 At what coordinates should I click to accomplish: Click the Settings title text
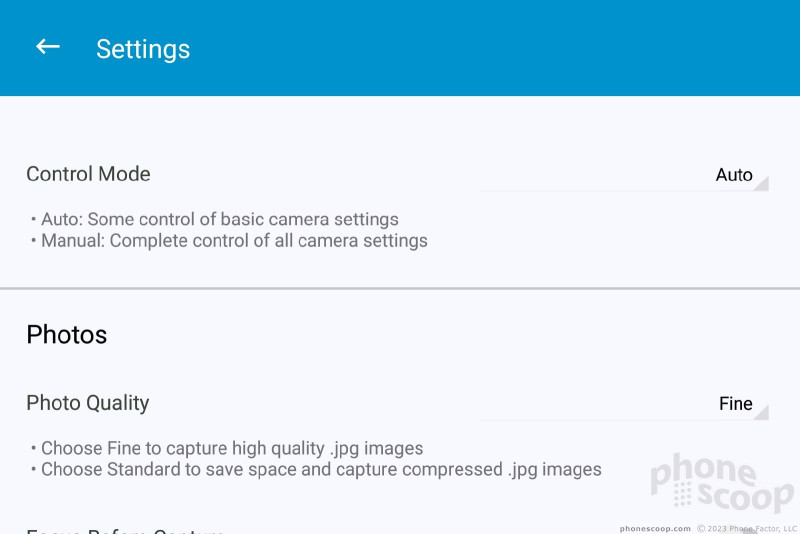[x=143, y=49]
